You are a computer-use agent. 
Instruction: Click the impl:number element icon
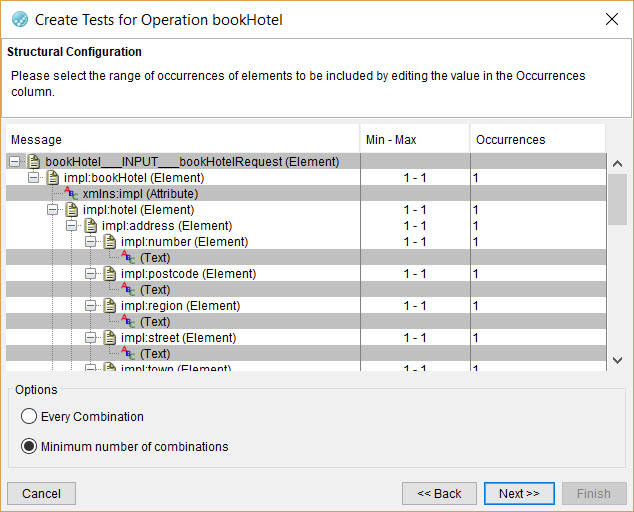pyautogui.click(x=109, y=242)
